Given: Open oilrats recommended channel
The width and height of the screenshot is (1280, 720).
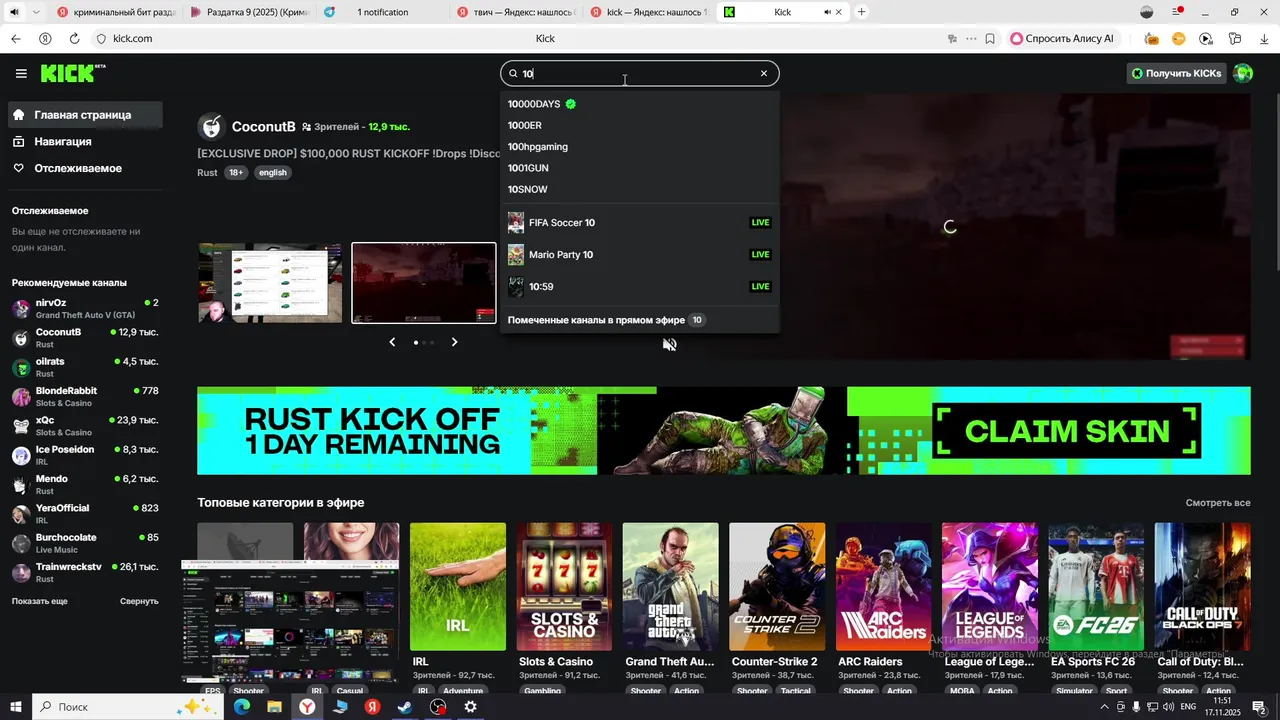Looking at the screenshot, I should (x=85, y=367).
